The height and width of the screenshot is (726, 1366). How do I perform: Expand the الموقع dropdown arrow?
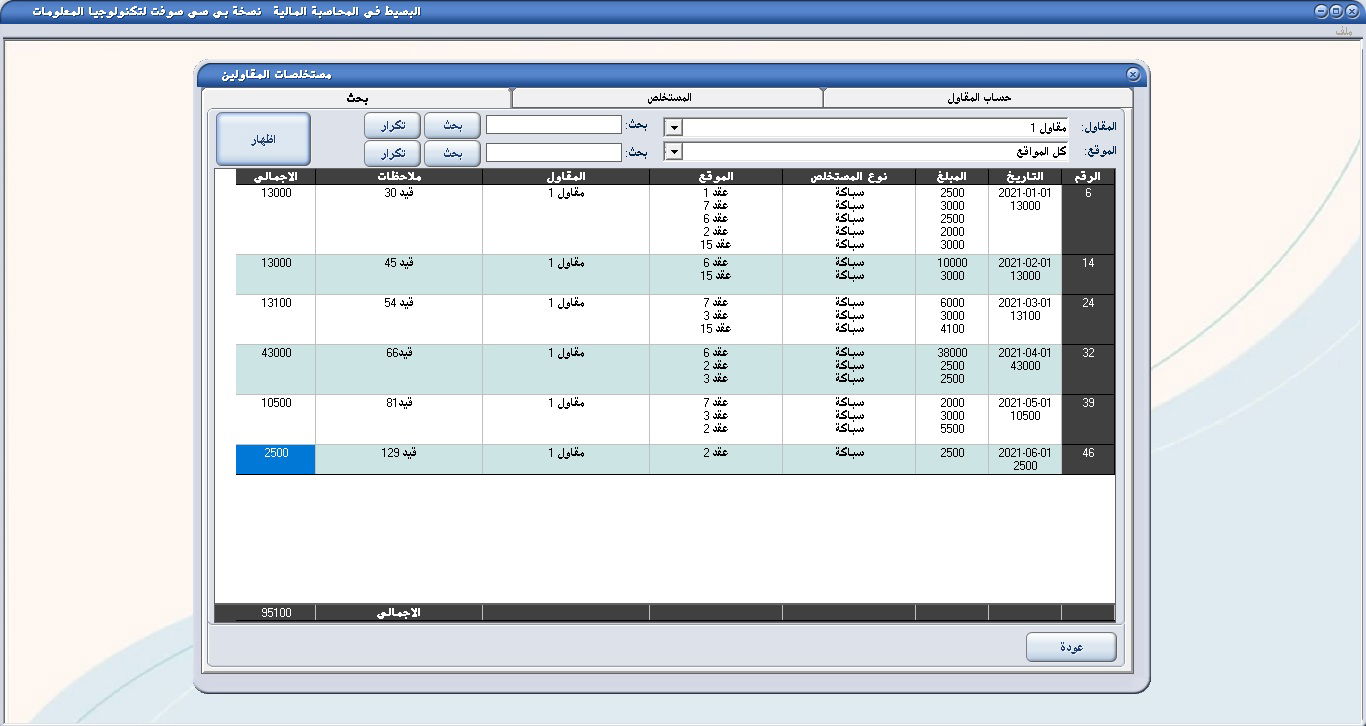pos(674,151)
